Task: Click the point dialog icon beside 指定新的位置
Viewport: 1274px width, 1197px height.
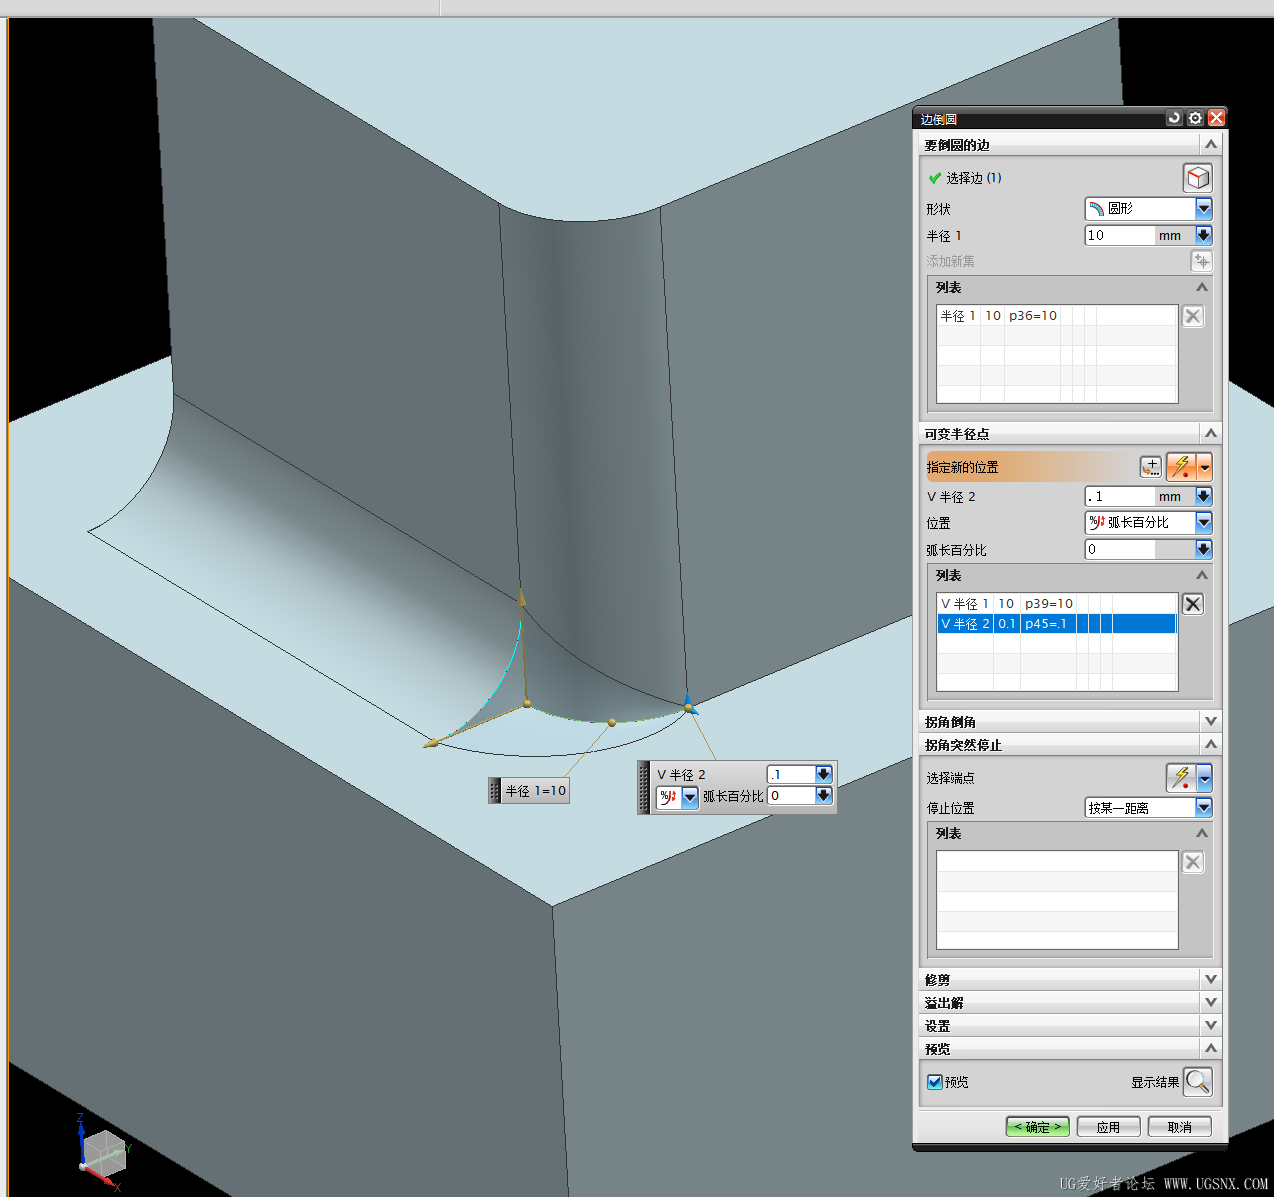Action: (x=1151, y=467)
